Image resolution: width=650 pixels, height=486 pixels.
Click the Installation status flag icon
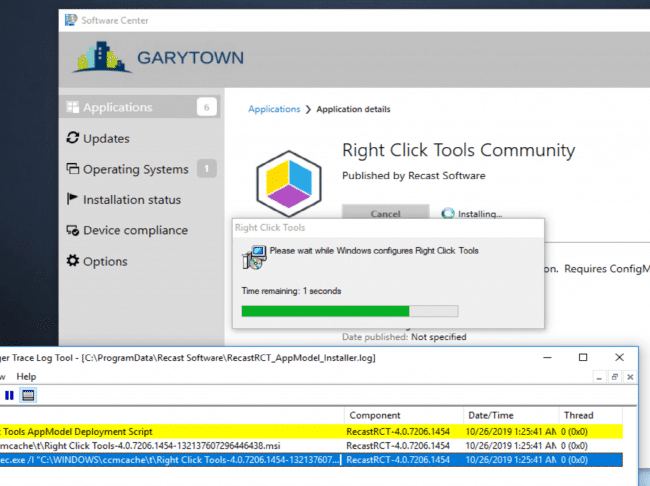pos(72,200)
